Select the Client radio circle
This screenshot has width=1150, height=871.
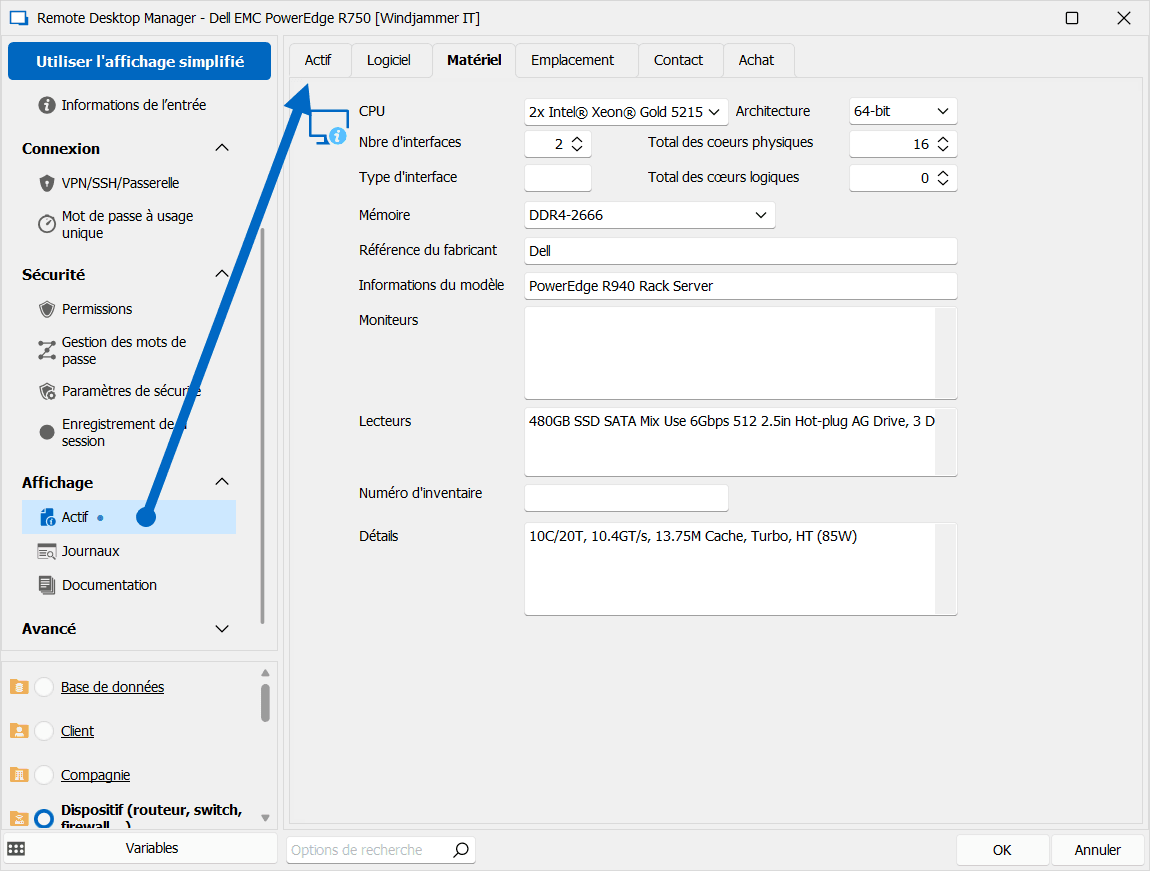click(44, 731)
